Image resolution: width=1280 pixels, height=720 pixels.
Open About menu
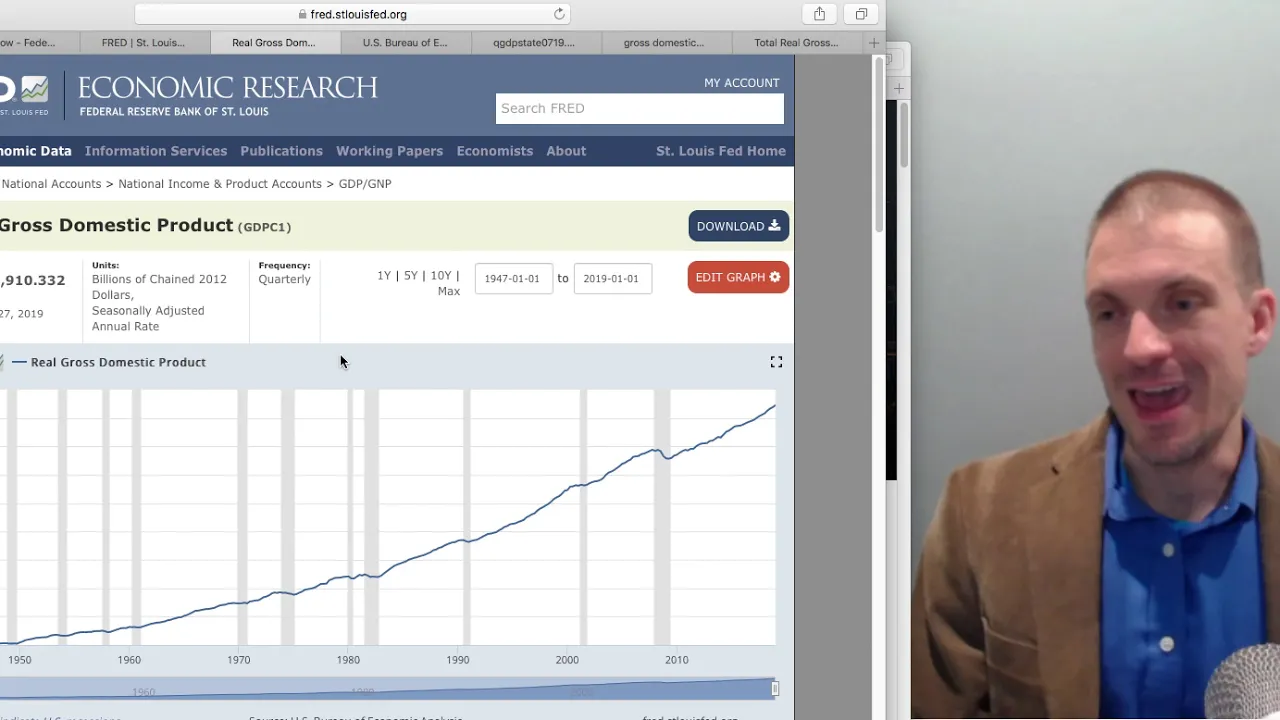566,151
